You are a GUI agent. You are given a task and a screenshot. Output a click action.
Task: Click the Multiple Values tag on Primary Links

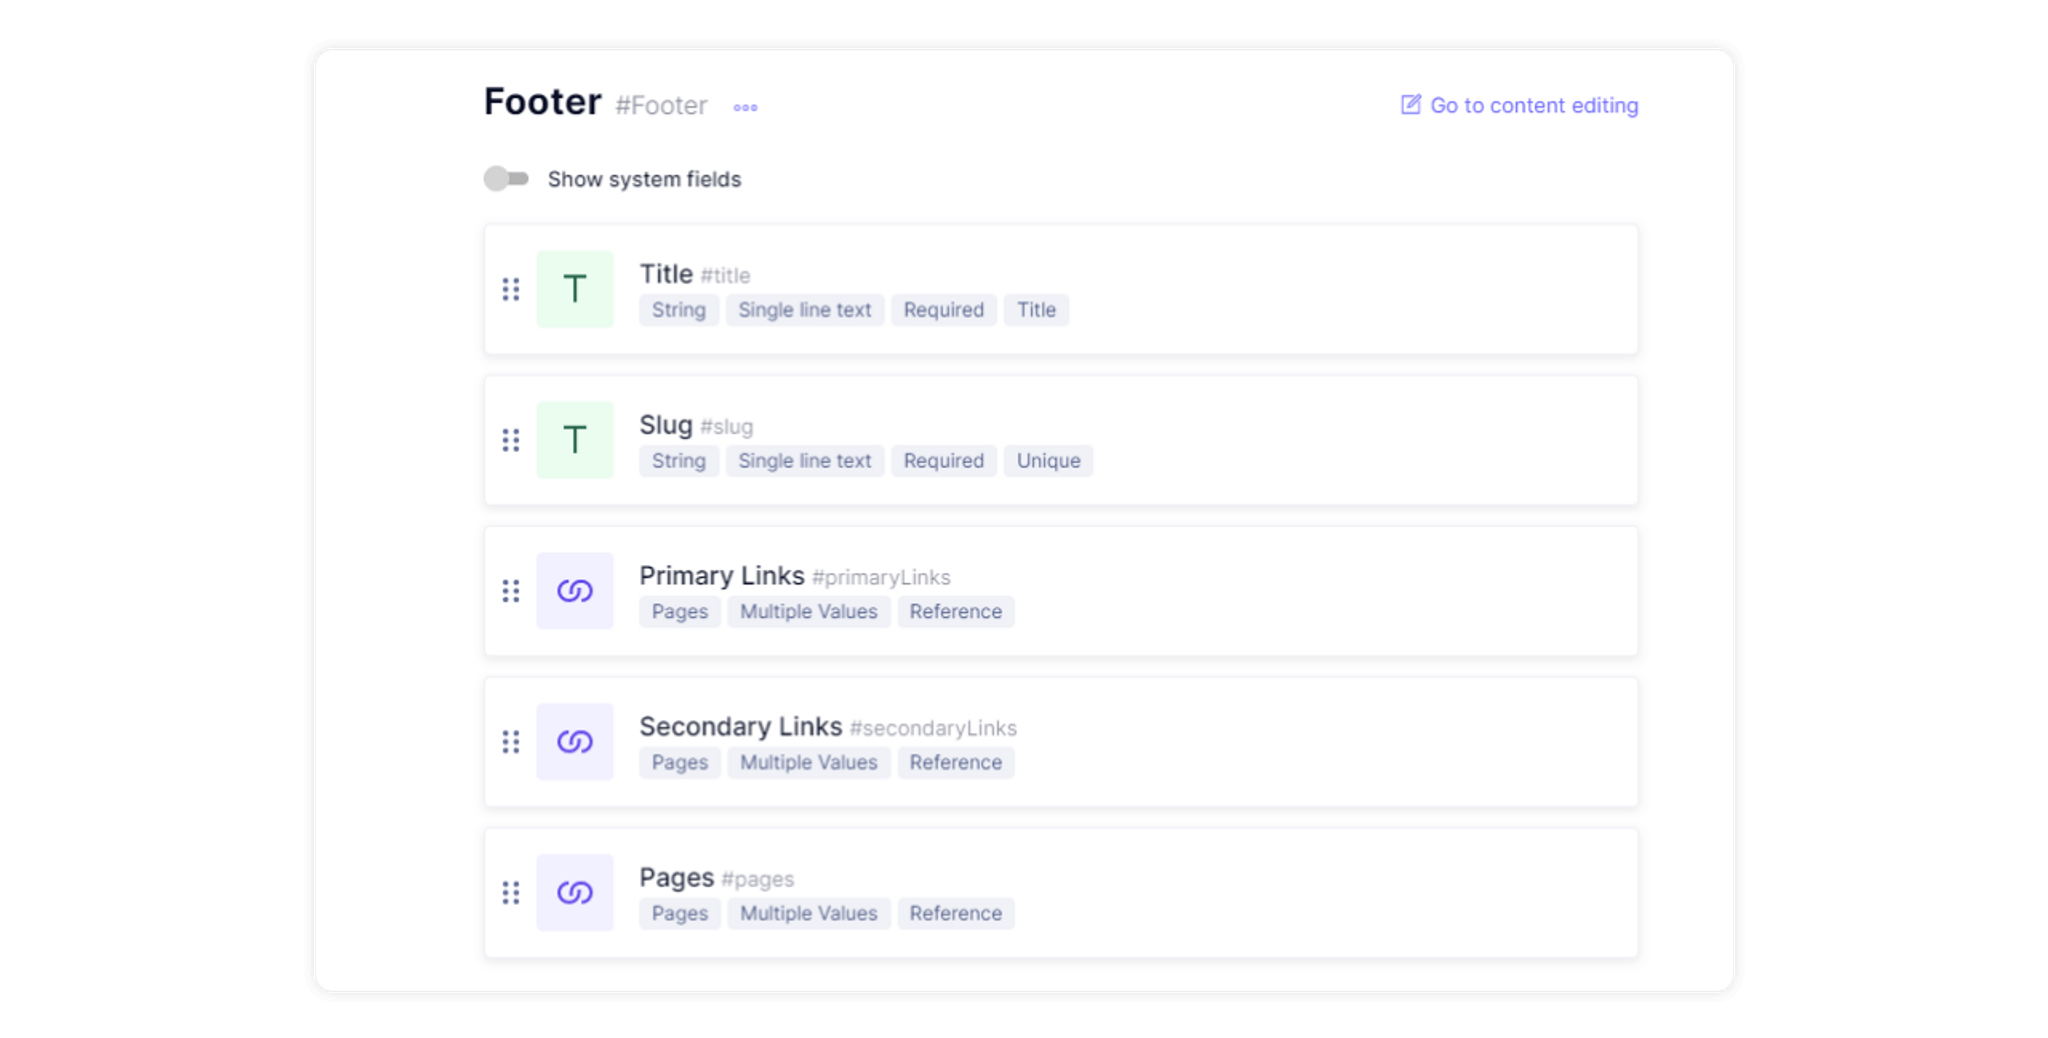tap(808, 612)
